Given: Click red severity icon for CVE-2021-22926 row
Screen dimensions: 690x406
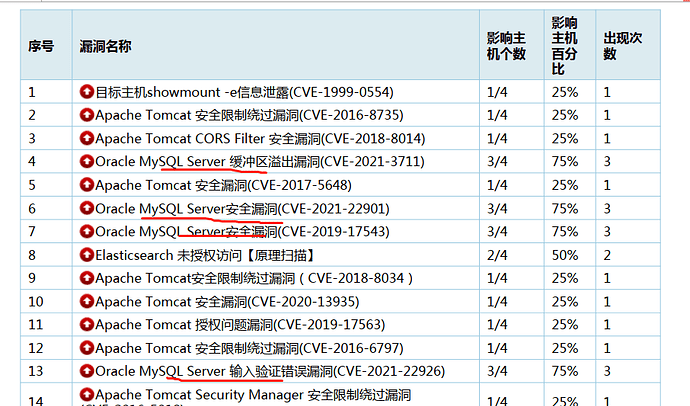Looking at the screenshot, I should 87,371.
